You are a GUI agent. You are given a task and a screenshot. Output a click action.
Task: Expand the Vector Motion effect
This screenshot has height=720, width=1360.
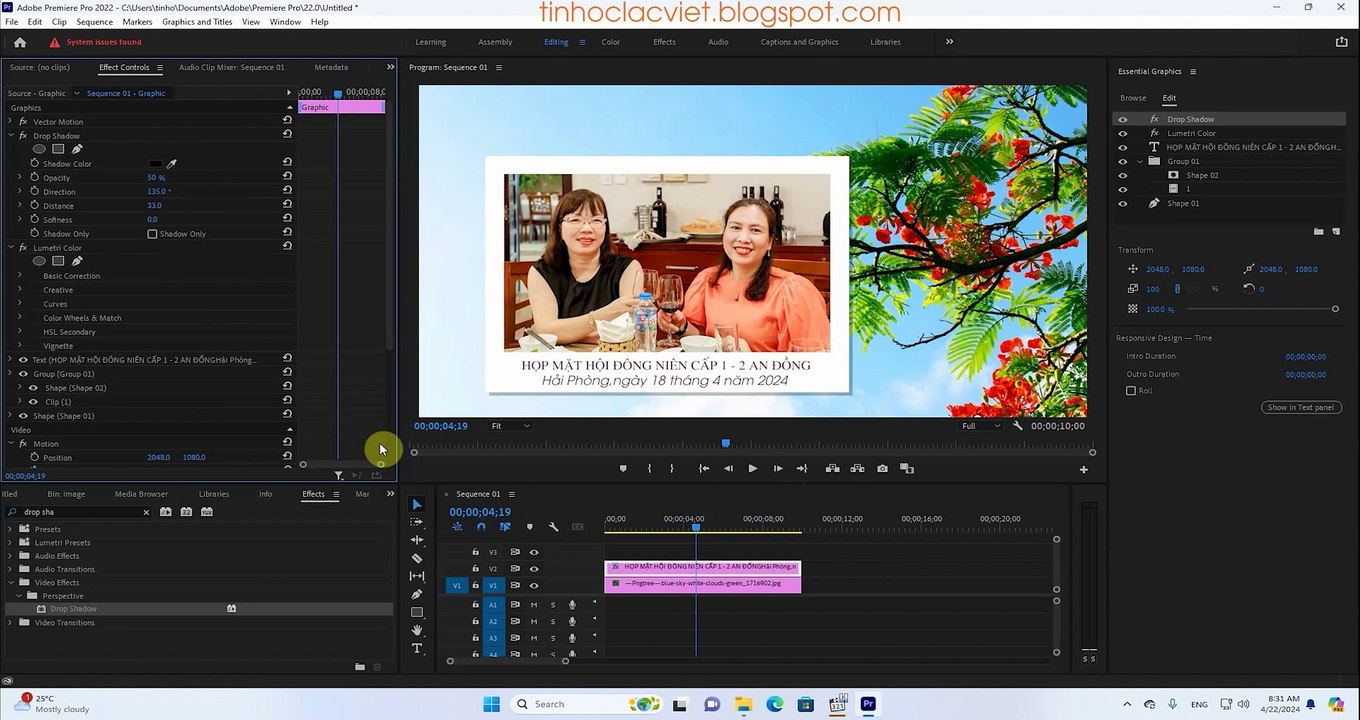tap(11, 122)
